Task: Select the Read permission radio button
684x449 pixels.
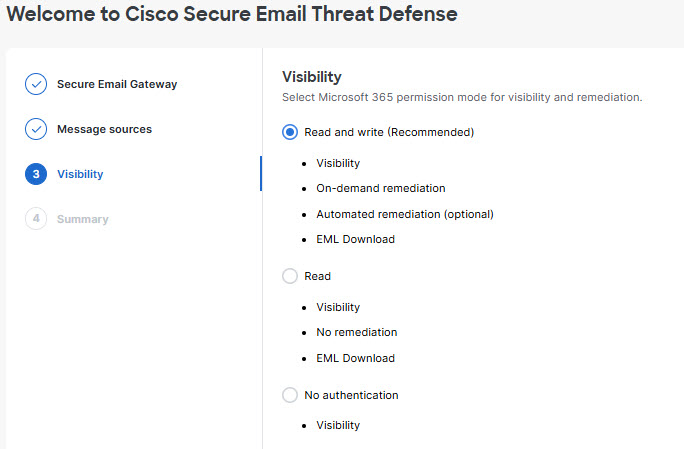Action: pos(290,276)
